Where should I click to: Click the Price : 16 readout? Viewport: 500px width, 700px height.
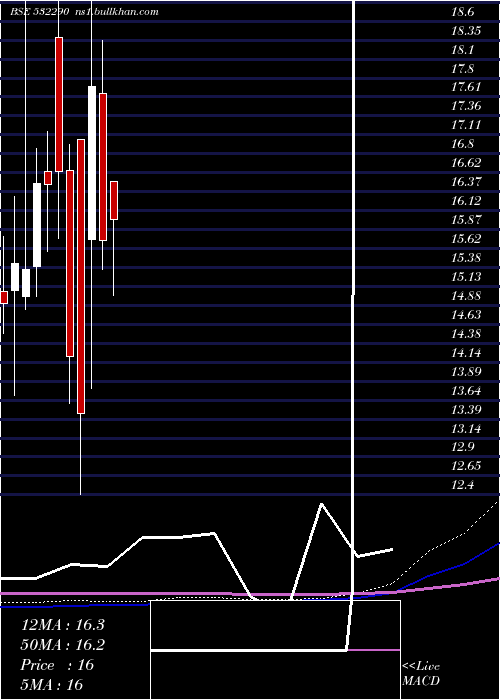(x=57, y=665)
